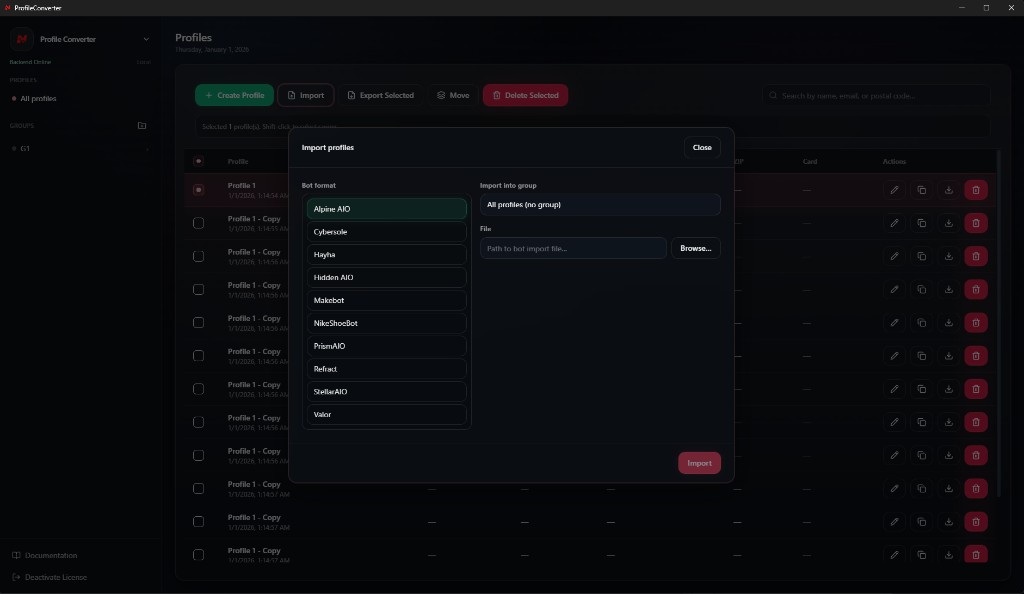Click the green Create Profile button
This screenshot has width=1024, height=594.
(x=234, y=95)
